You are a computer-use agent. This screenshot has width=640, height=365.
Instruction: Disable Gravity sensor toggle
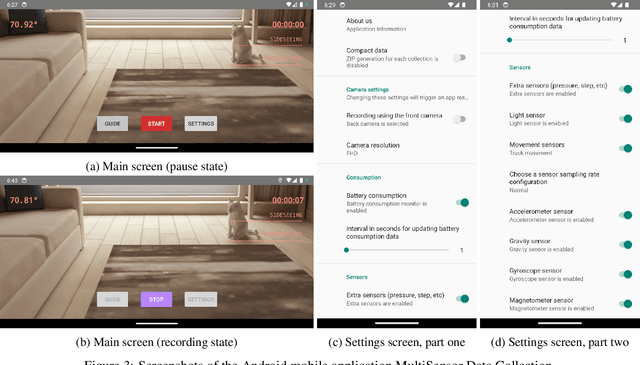(625, 245)
